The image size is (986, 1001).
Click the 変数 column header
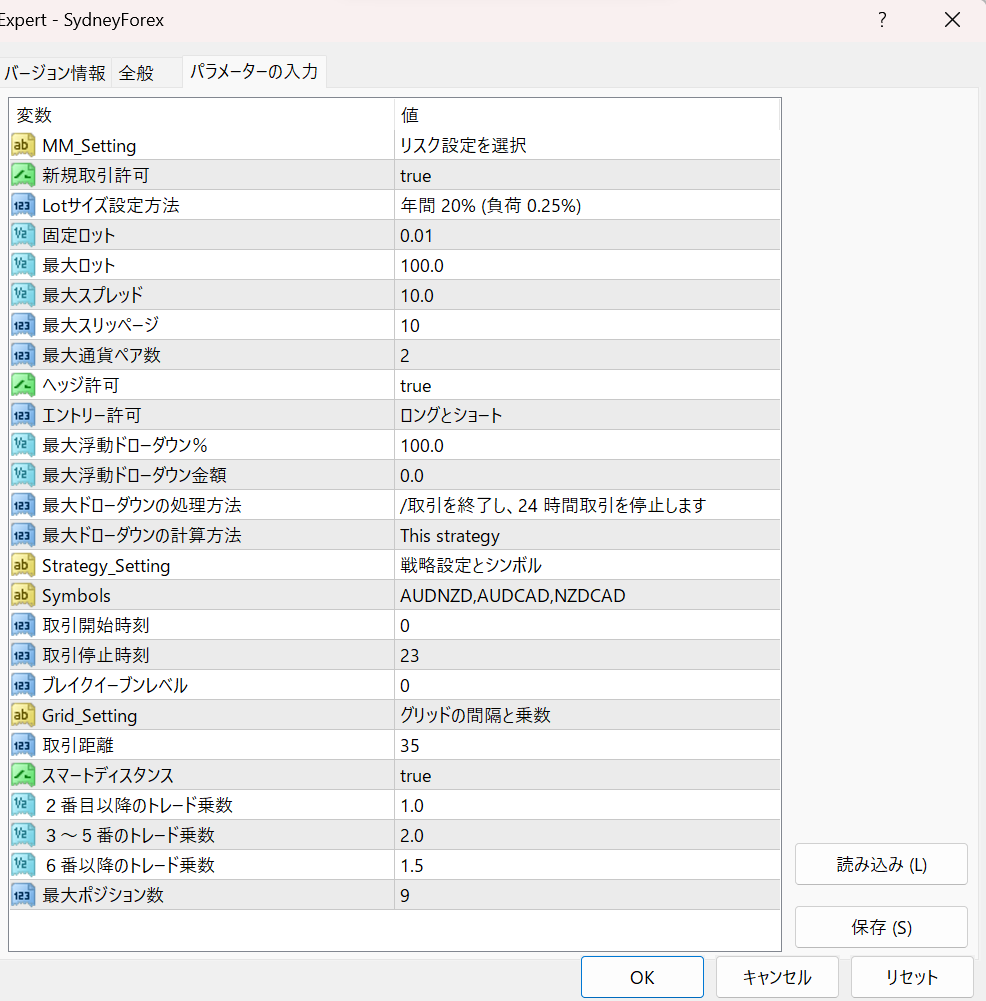point(202,115)
